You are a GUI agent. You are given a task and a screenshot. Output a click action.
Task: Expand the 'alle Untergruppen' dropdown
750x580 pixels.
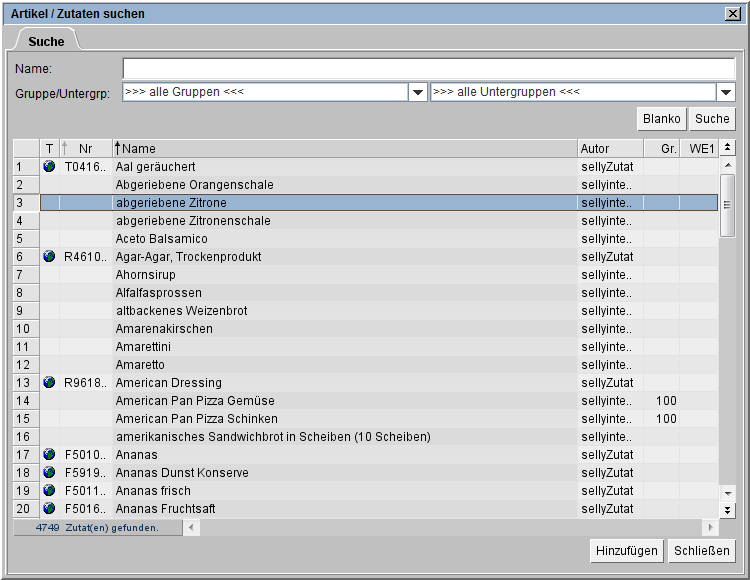click(726, 92)
